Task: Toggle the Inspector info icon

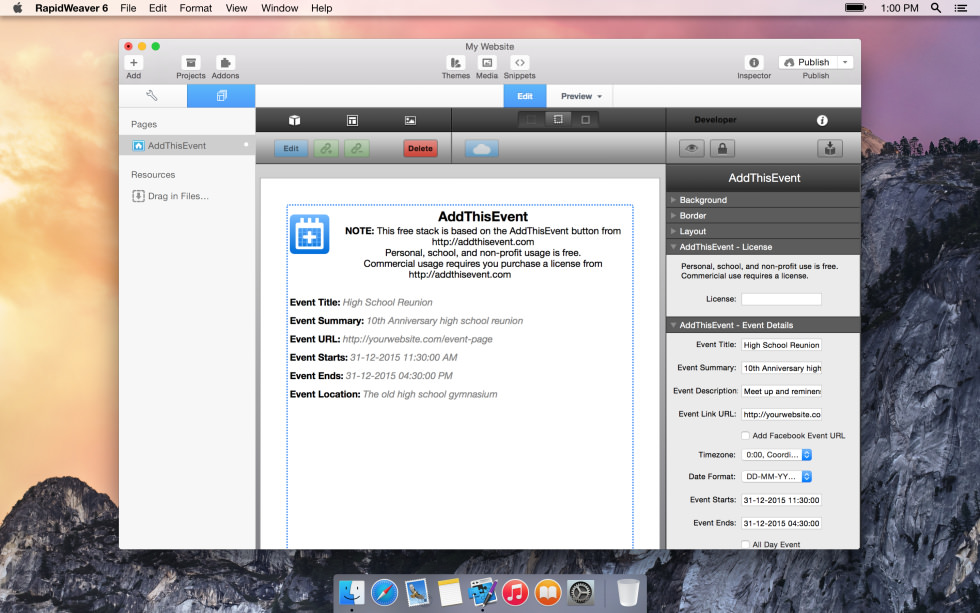Action: (754, 62)
